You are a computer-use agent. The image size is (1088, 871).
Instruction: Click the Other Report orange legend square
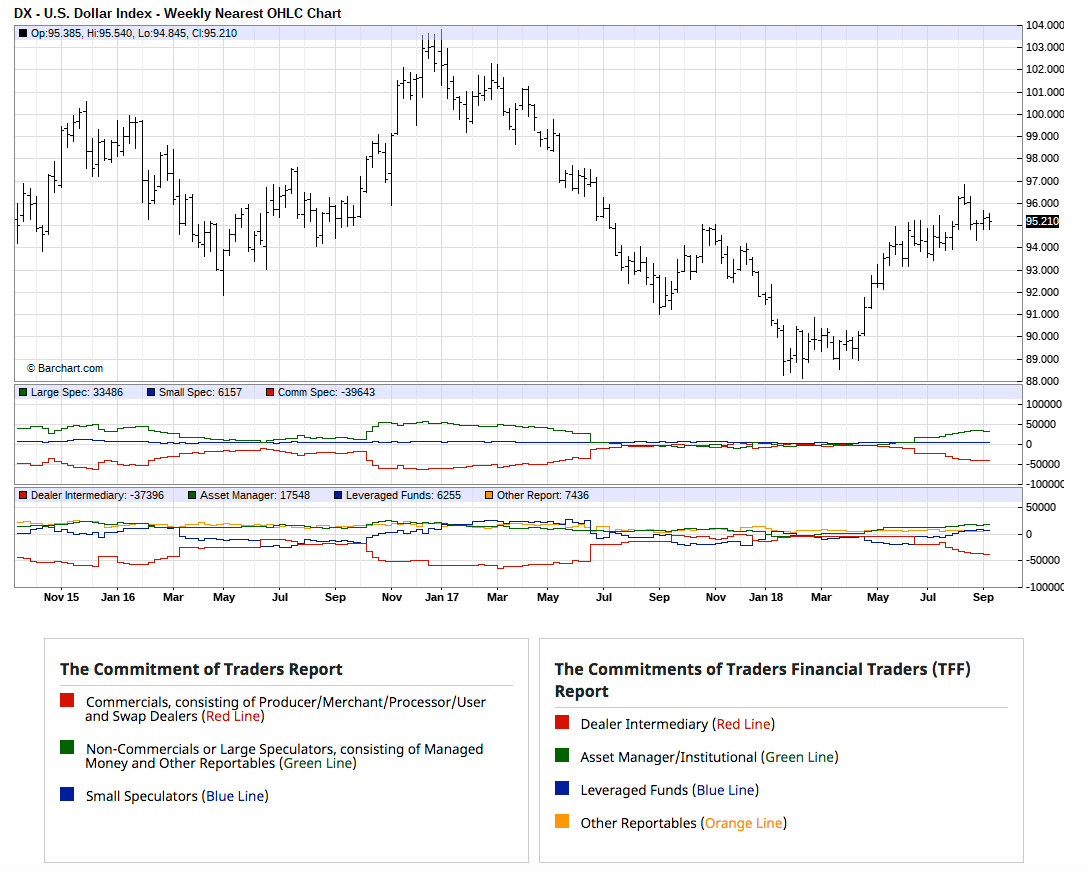click(x=488, y=496)
